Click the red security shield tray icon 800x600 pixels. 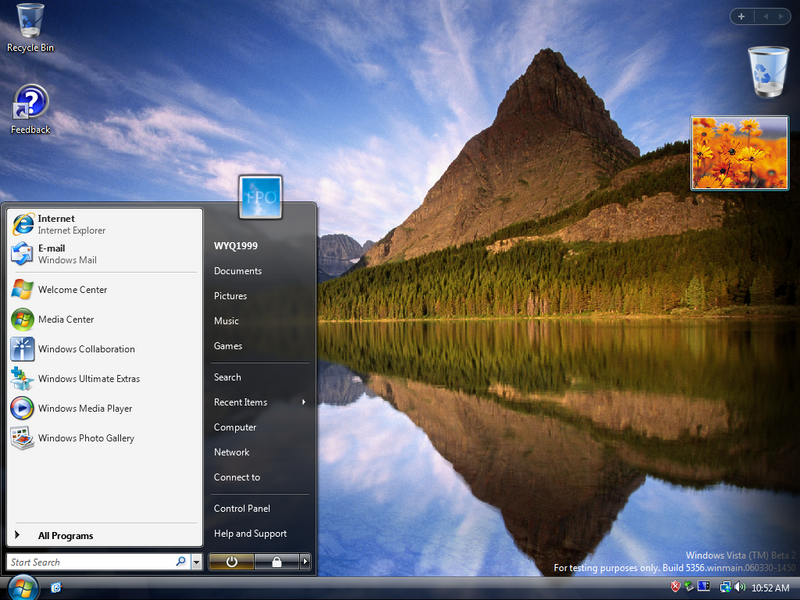[675, 587]
